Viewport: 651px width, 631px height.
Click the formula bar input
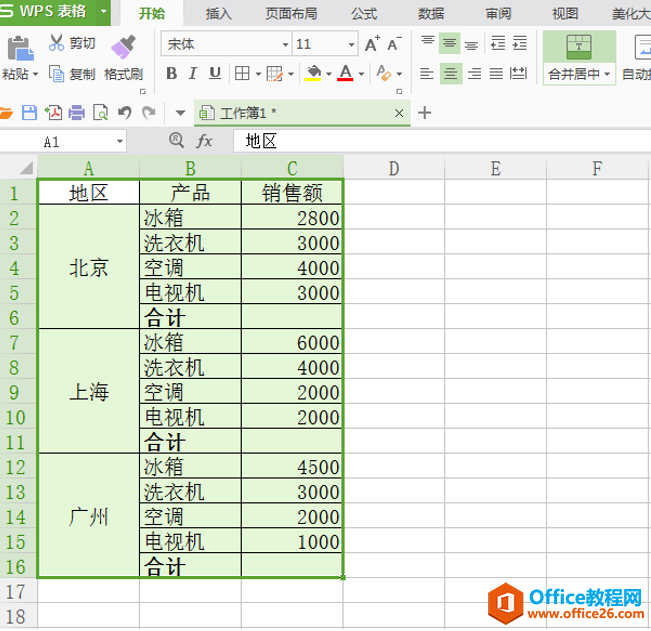point(442,141)
